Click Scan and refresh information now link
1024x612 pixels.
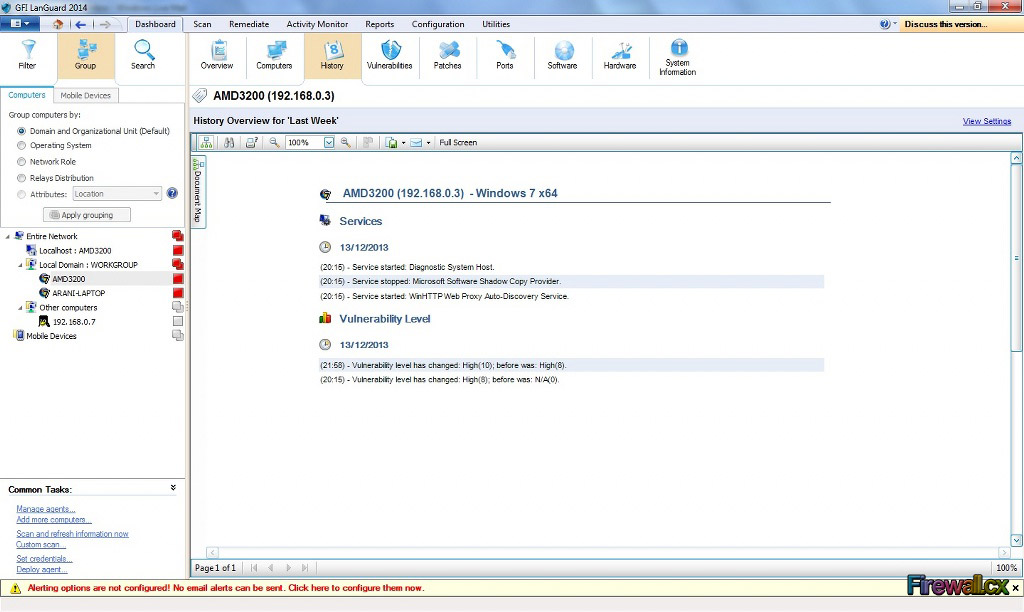click(x=72, y=534)
